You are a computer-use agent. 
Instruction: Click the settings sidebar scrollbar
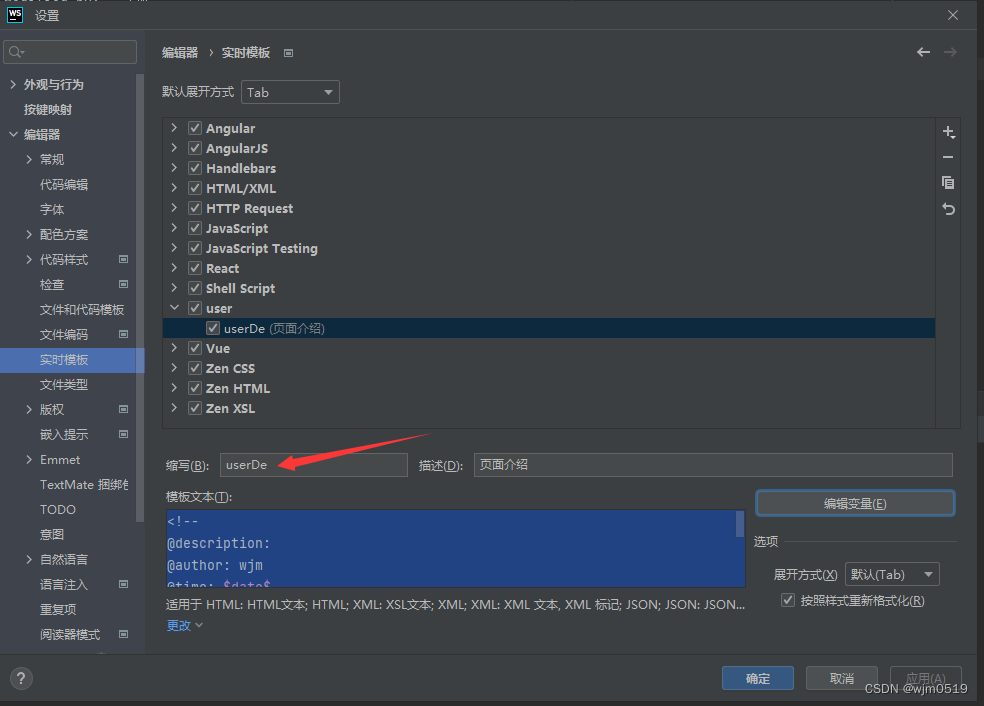(139, 297)
